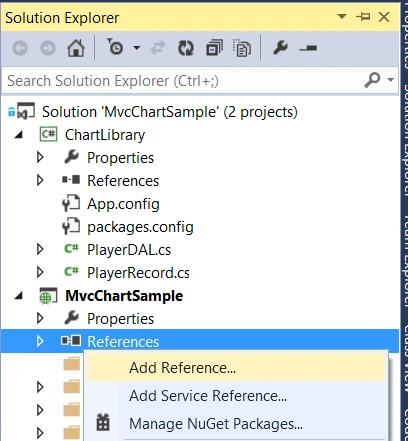Expand highlighted References node
This screenshot has height=441, width=408.
[40, 341]
